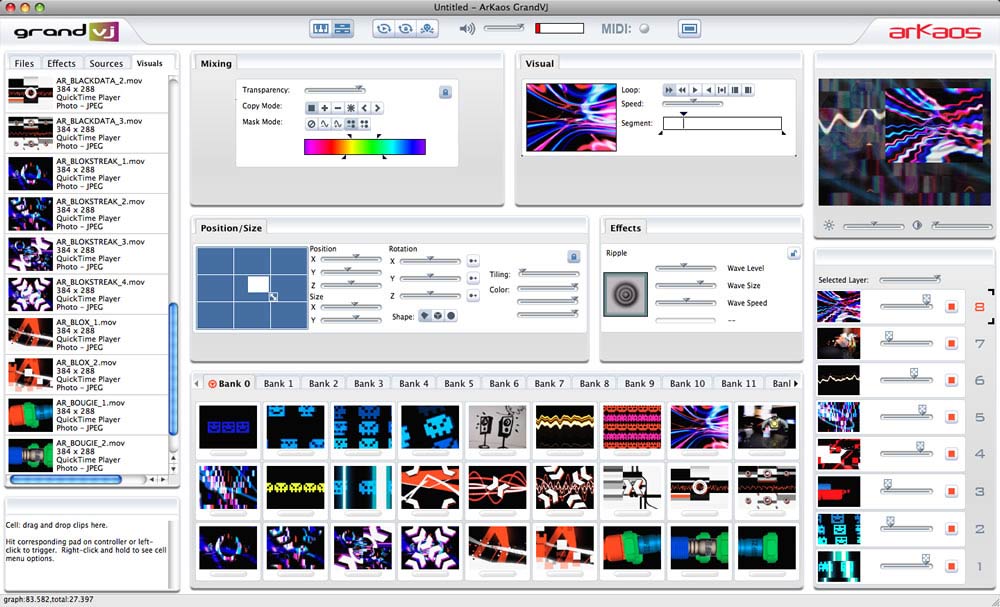The width and height of the screenshot is (1000, 607).
Task: Select the sphere Shape icon
Action: click(x=451, y=316)
